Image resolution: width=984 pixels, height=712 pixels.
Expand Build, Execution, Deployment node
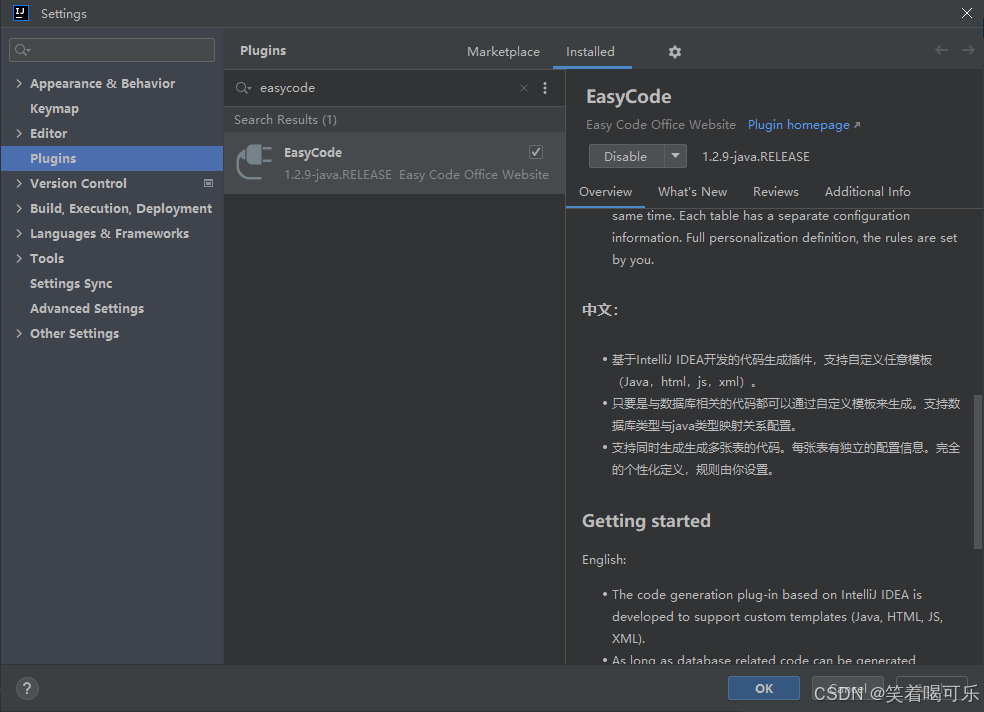tap(19, 208)
